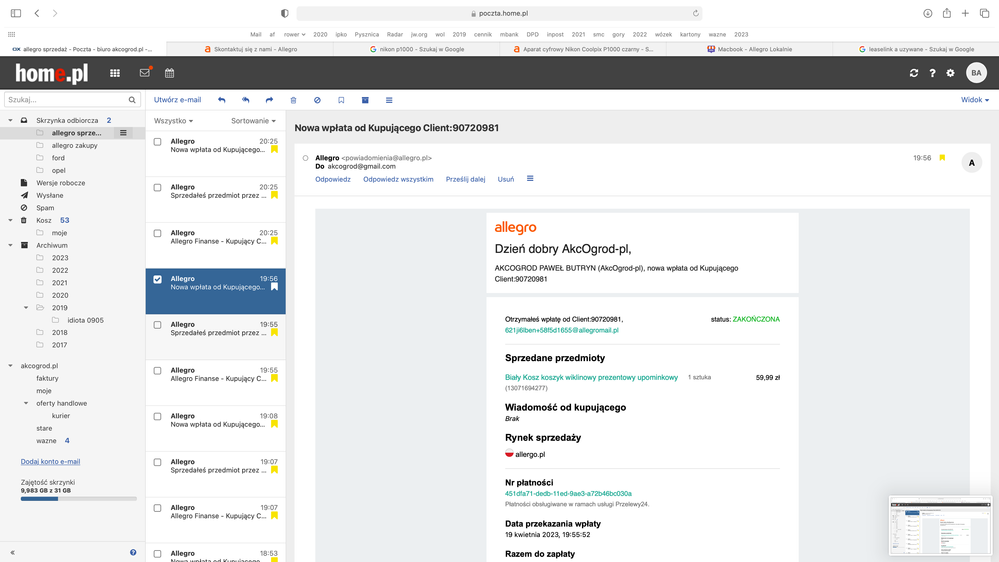This screenshot has height=562, width=999.
Task: Click the forward arrow icon in the mail toolbar
Action: [x=269, y=100]
